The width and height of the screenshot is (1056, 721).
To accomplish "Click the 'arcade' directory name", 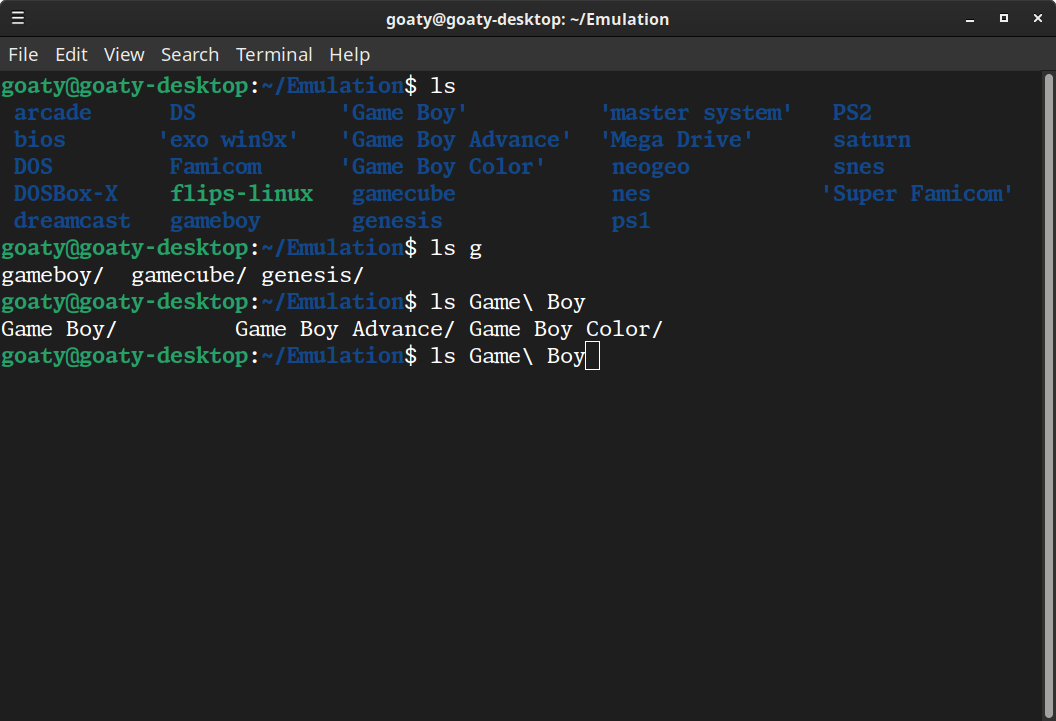I will point(53,112).
